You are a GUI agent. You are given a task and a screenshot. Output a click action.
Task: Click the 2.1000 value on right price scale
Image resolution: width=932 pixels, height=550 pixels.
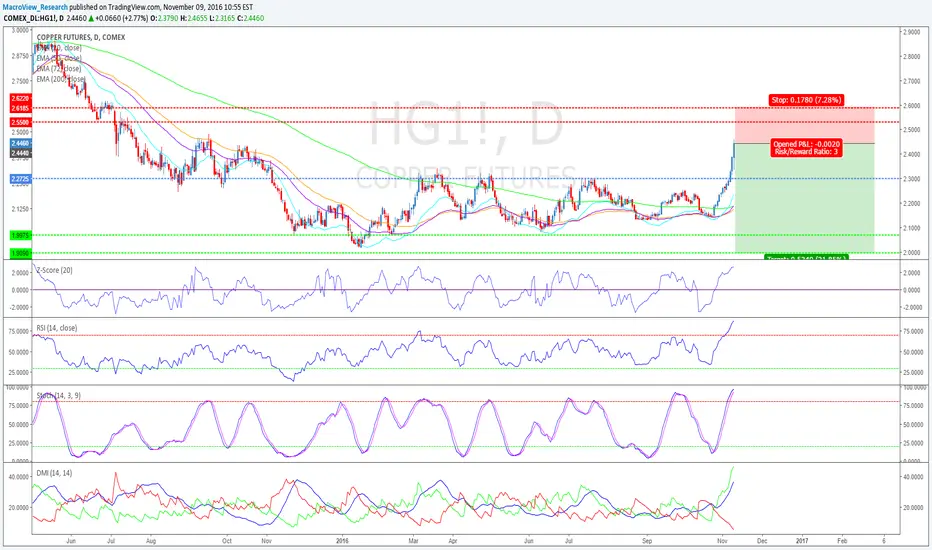click(x=912, y=228)
